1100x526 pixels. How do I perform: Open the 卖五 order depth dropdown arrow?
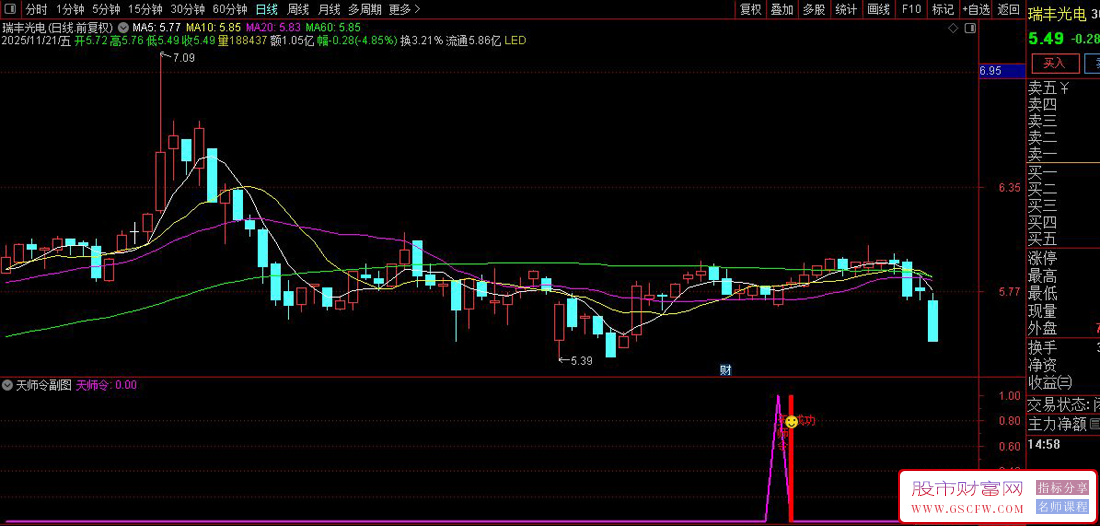pos(1064,88)
